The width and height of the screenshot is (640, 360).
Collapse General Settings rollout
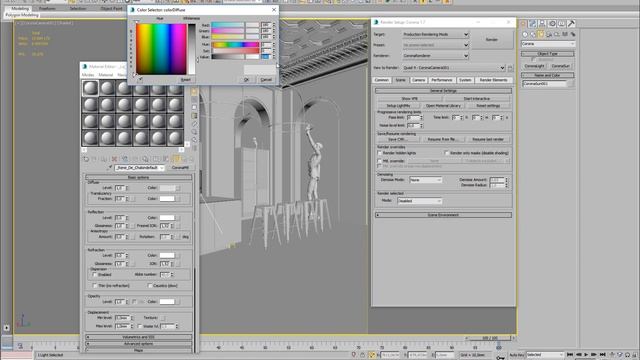click(x=443, y=91)
